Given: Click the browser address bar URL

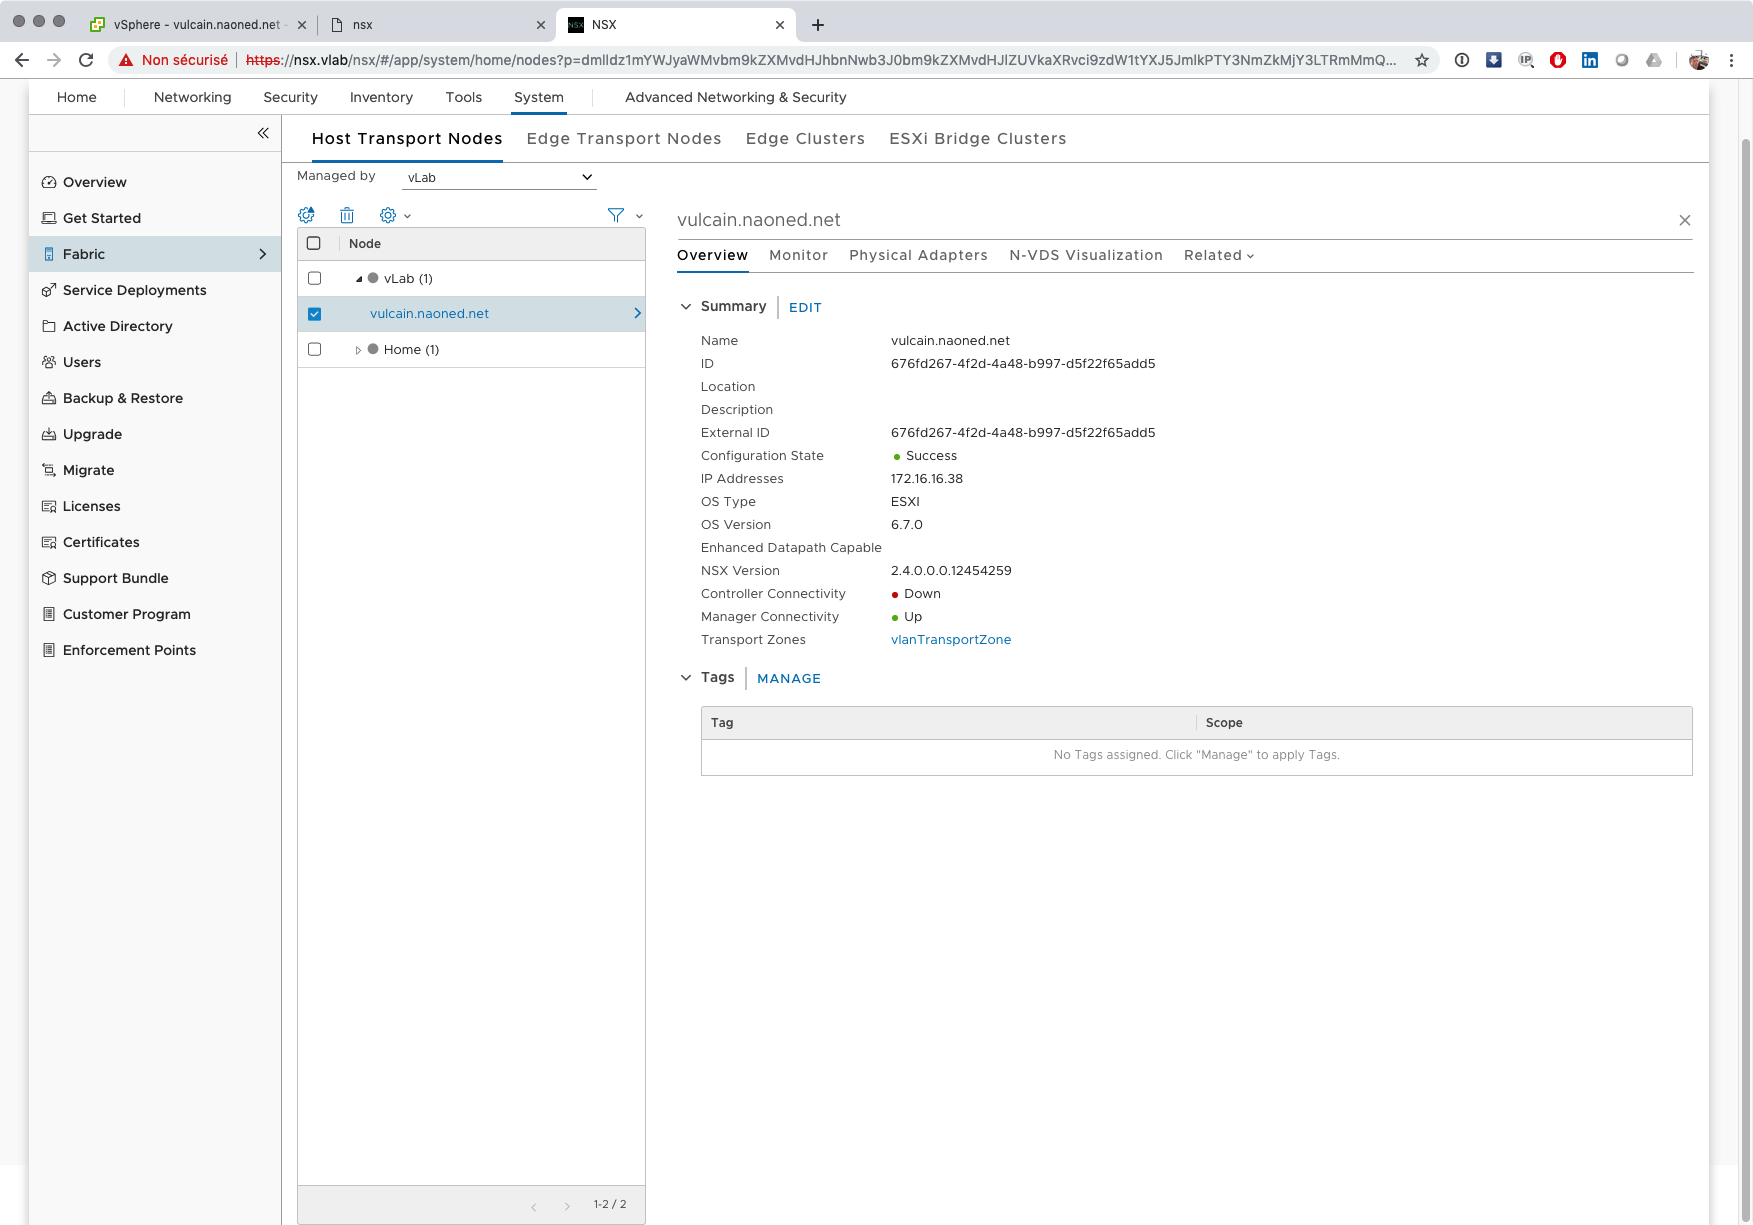Looking at the screenshot, I should pos(820,60).
